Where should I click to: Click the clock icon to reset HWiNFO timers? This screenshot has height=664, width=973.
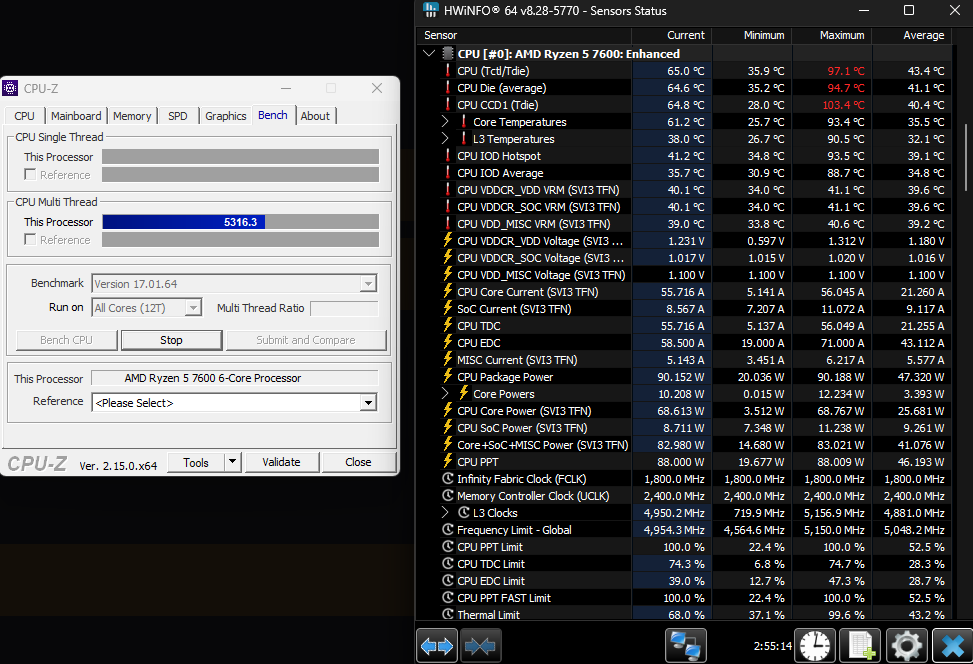(x=815, y=646)
